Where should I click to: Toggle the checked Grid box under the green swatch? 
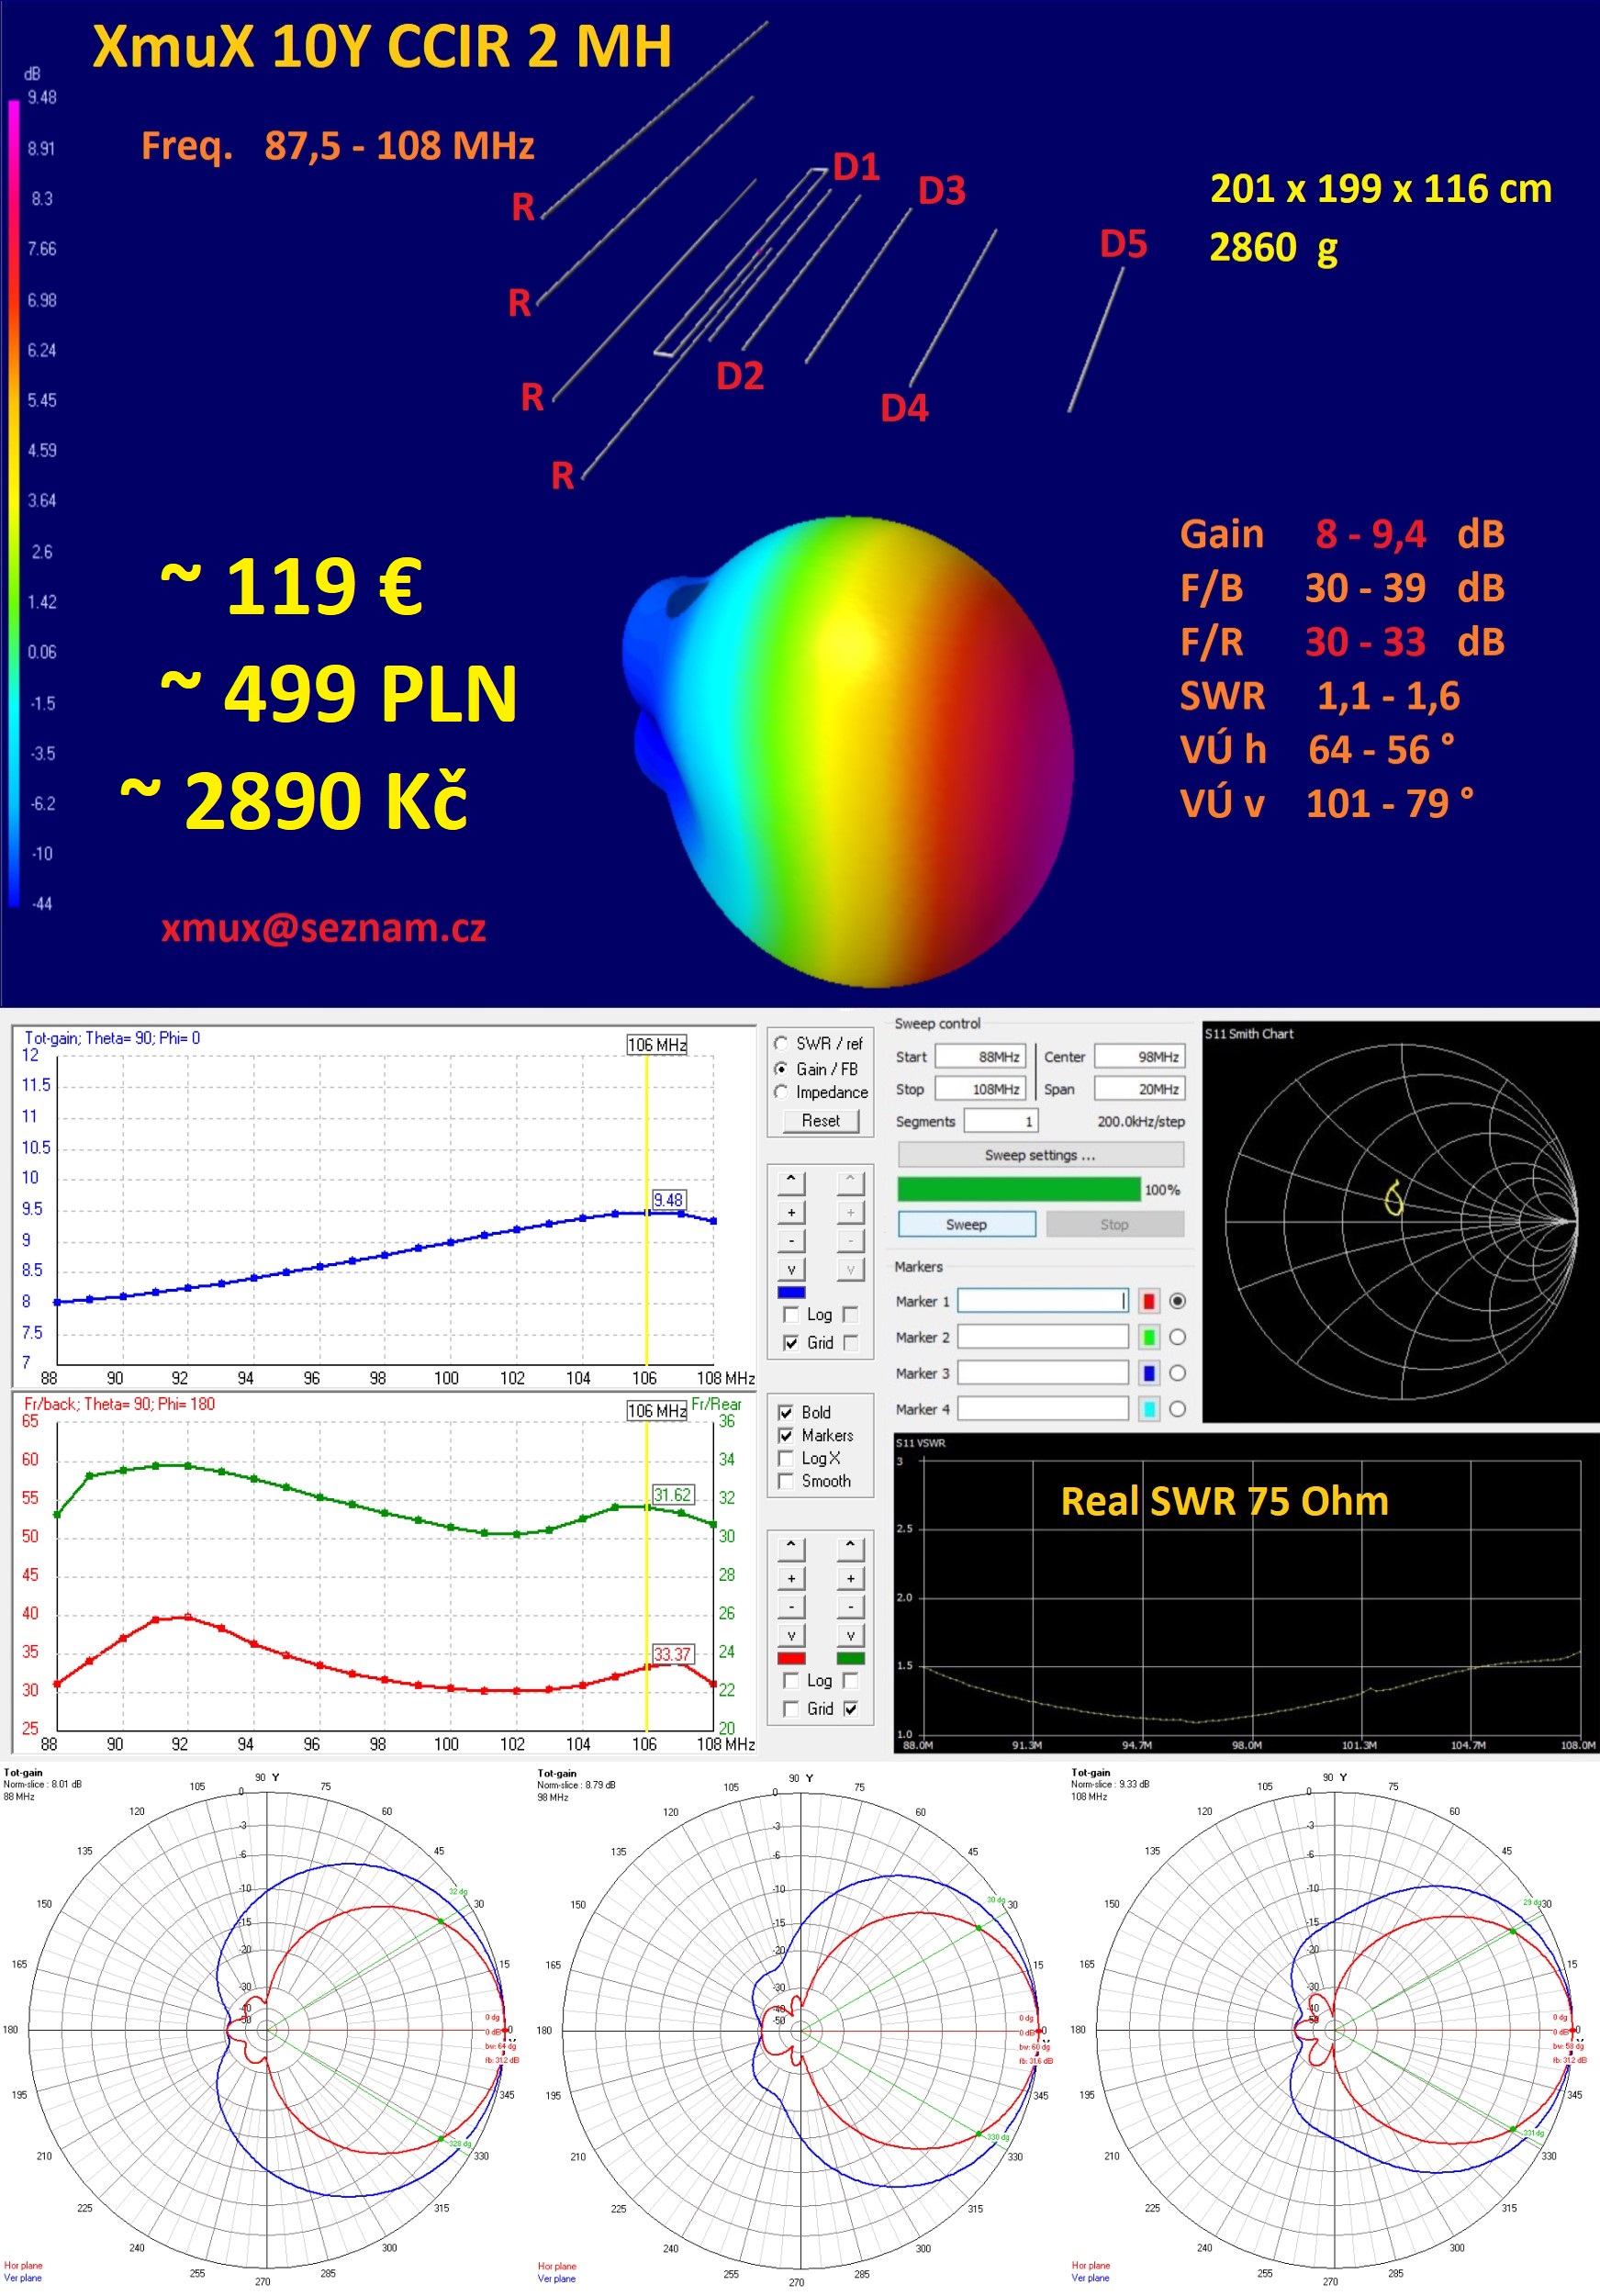click(850, 1708)
